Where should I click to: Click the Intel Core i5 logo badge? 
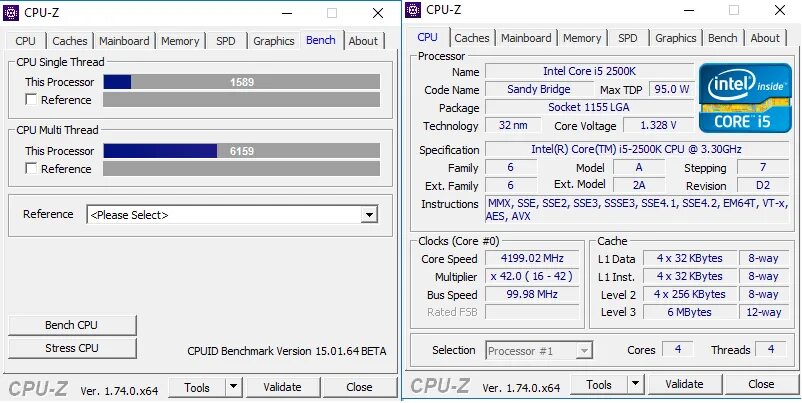click(x=745, y=98)
